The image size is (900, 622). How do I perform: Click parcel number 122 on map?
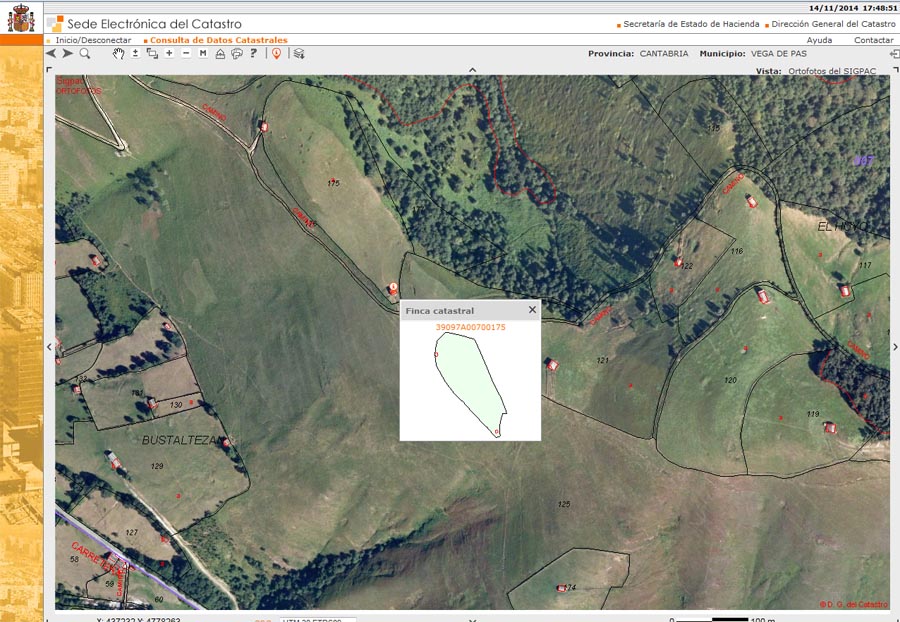pos(686,266)
